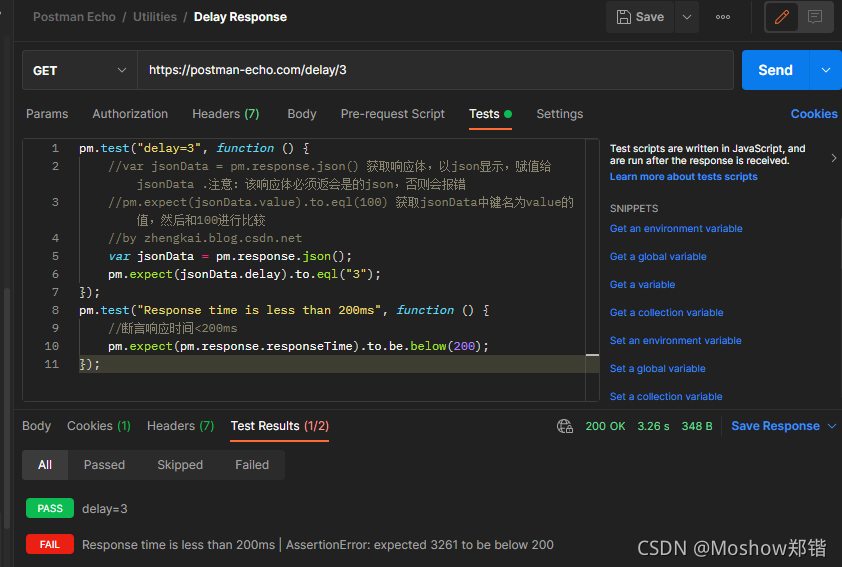Viewport: 842px width, 567px height.
Task: Insert Set an environment variable snippet
Action: pyautogui.click(x=676, y=340)
